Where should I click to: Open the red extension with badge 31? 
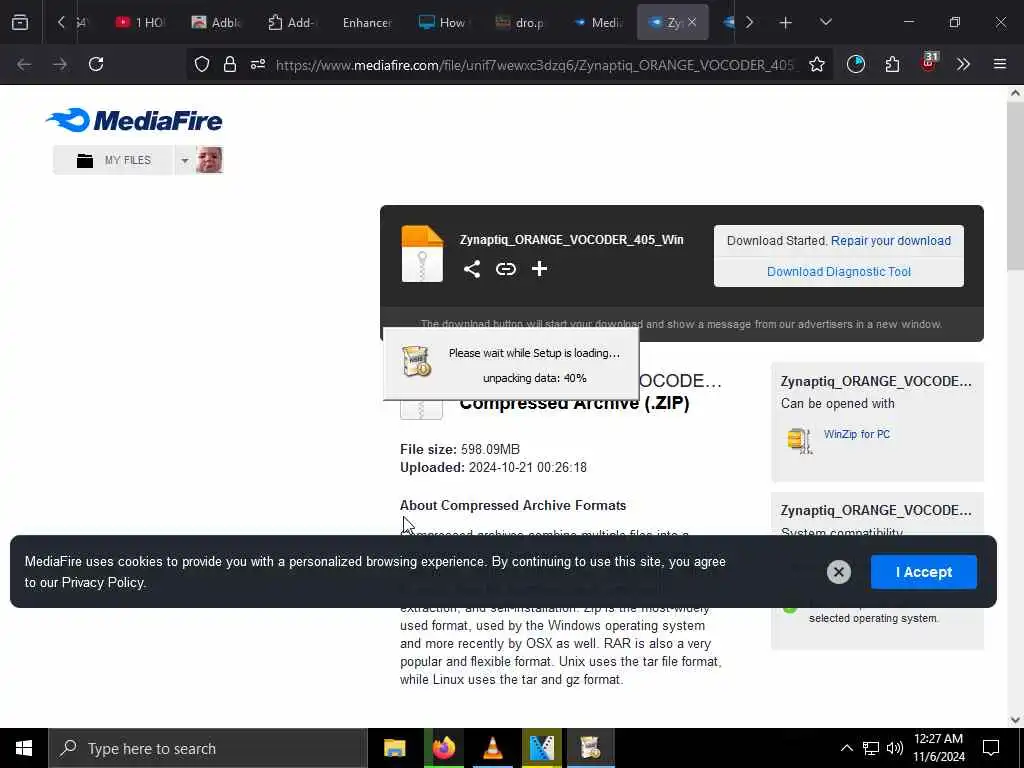coord(929,62)
